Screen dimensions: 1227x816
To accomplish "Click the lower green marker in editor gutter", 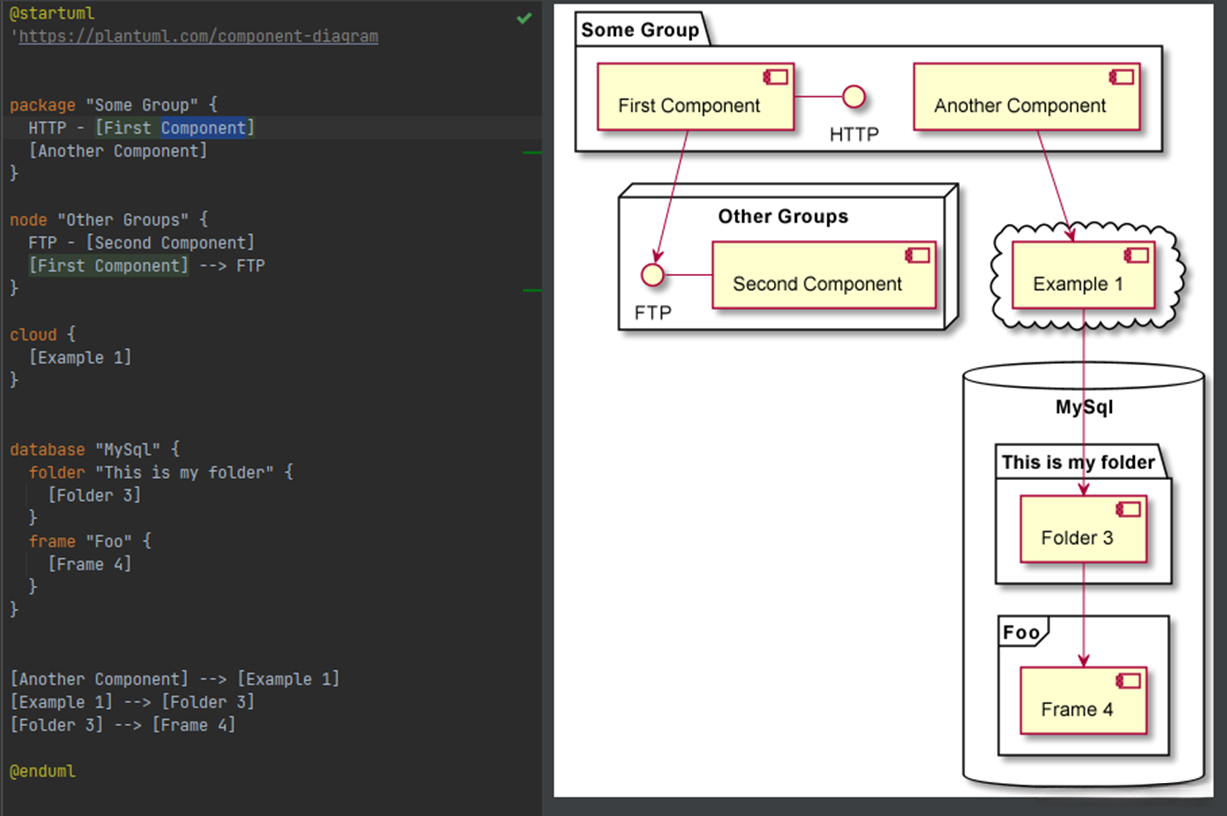I will pyautogui.click(x=532, y=290).
